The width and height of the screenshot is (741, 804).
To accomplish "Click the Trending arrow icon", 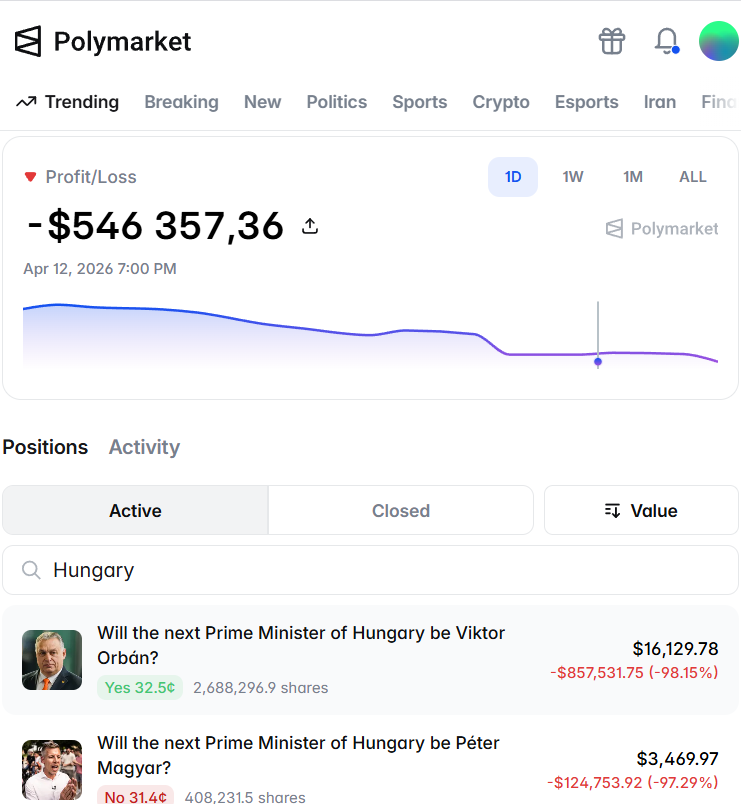I will pos(26,102).
